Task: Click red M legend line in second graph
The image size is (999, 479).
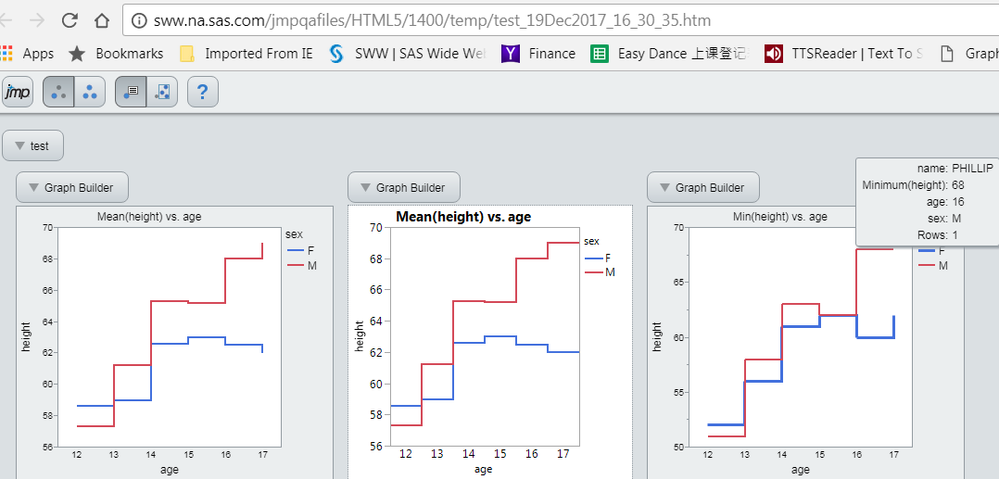Action: tap(593, 273)
